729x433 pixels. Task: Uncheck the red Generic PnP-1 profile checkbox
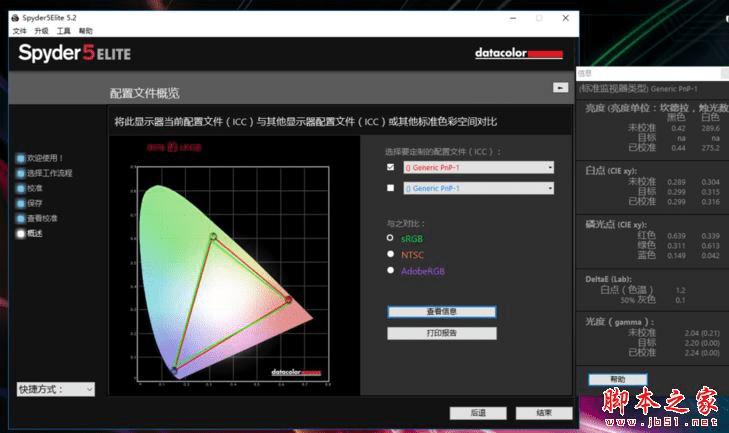point(391,167)
